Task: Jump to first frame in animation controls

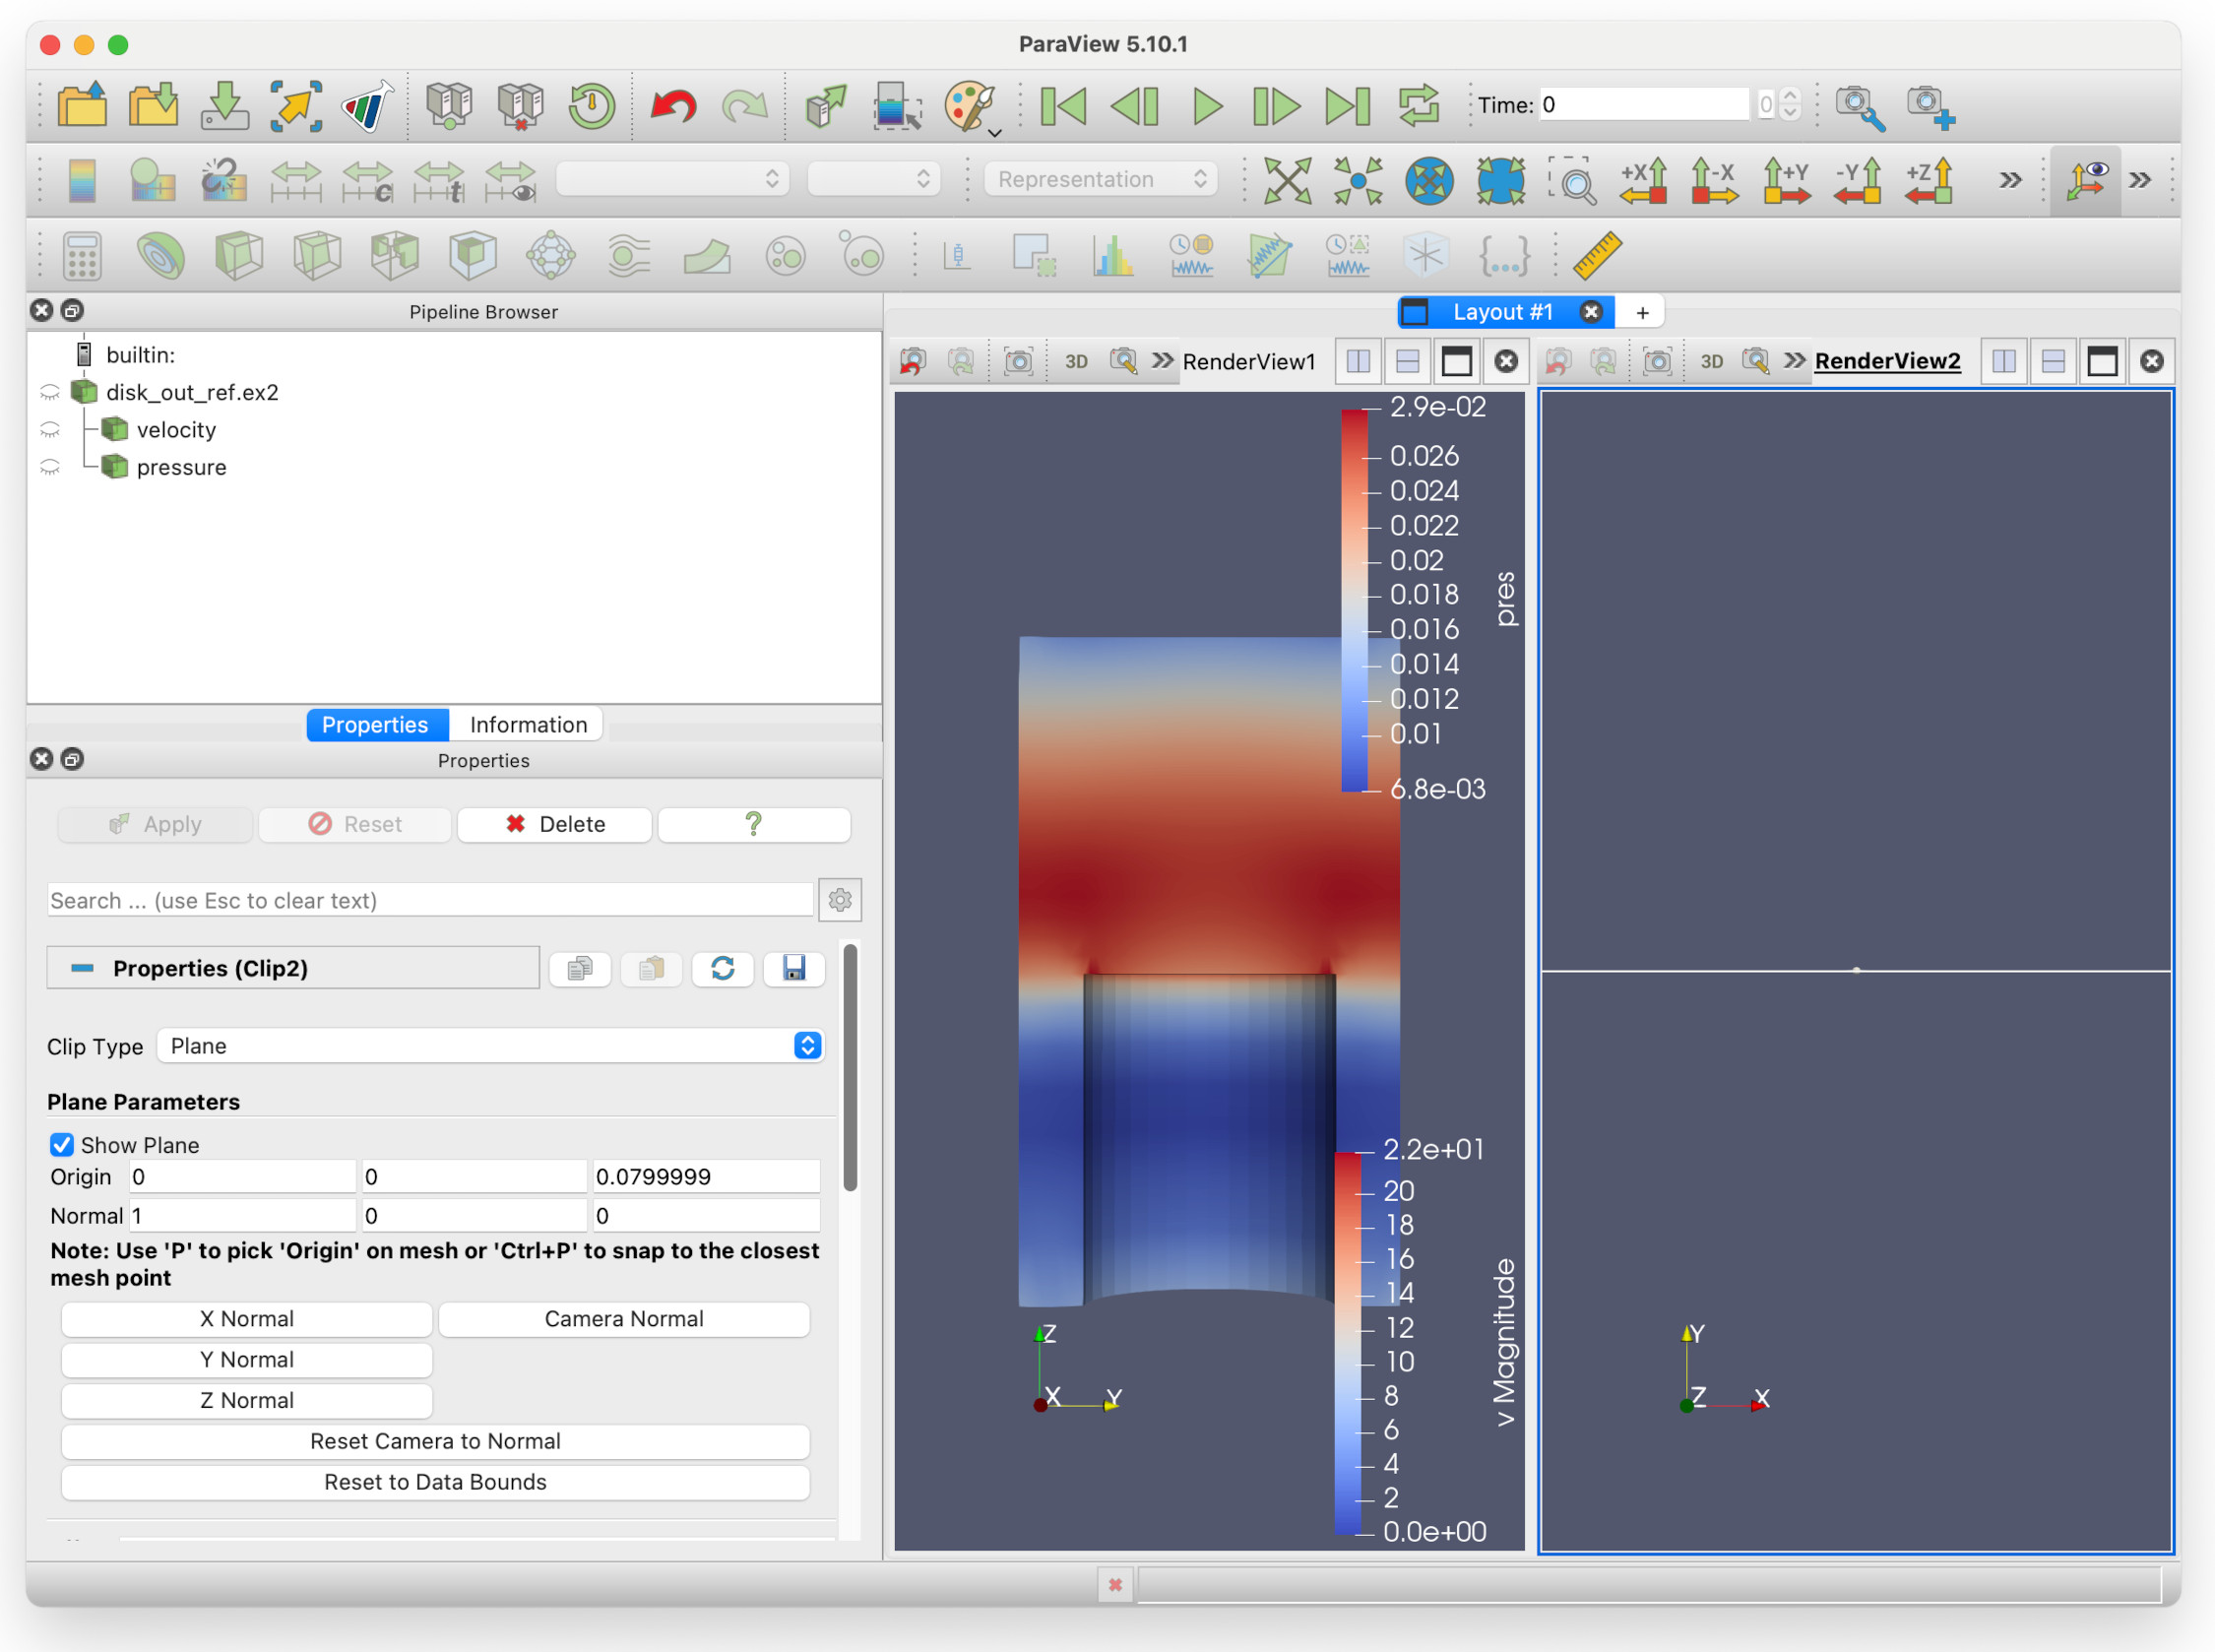Action: click(1063, 105)
